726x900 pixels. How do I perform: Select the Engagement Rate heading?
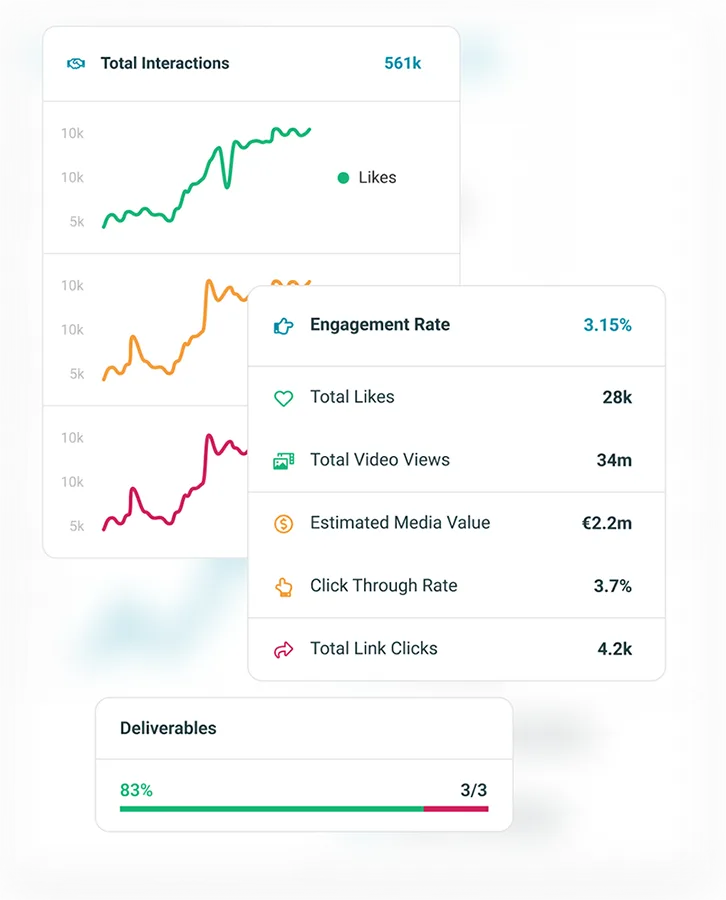coord(380,325)
